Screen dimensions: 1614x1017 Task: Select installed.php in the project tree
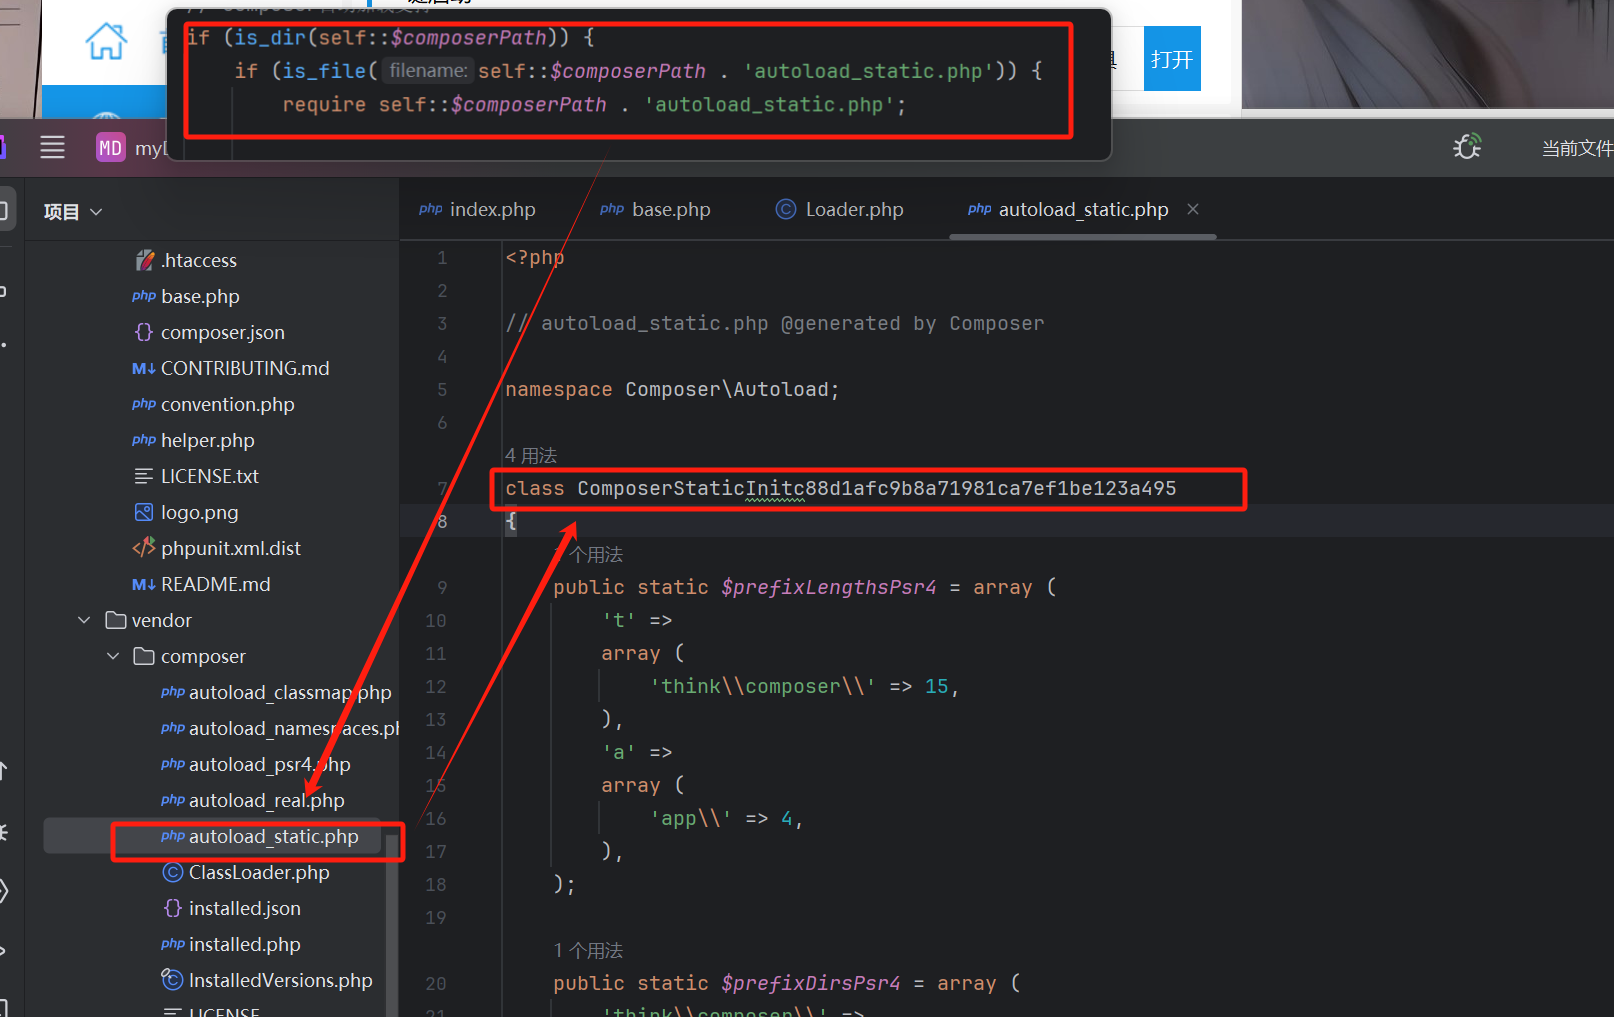(245, 945)
